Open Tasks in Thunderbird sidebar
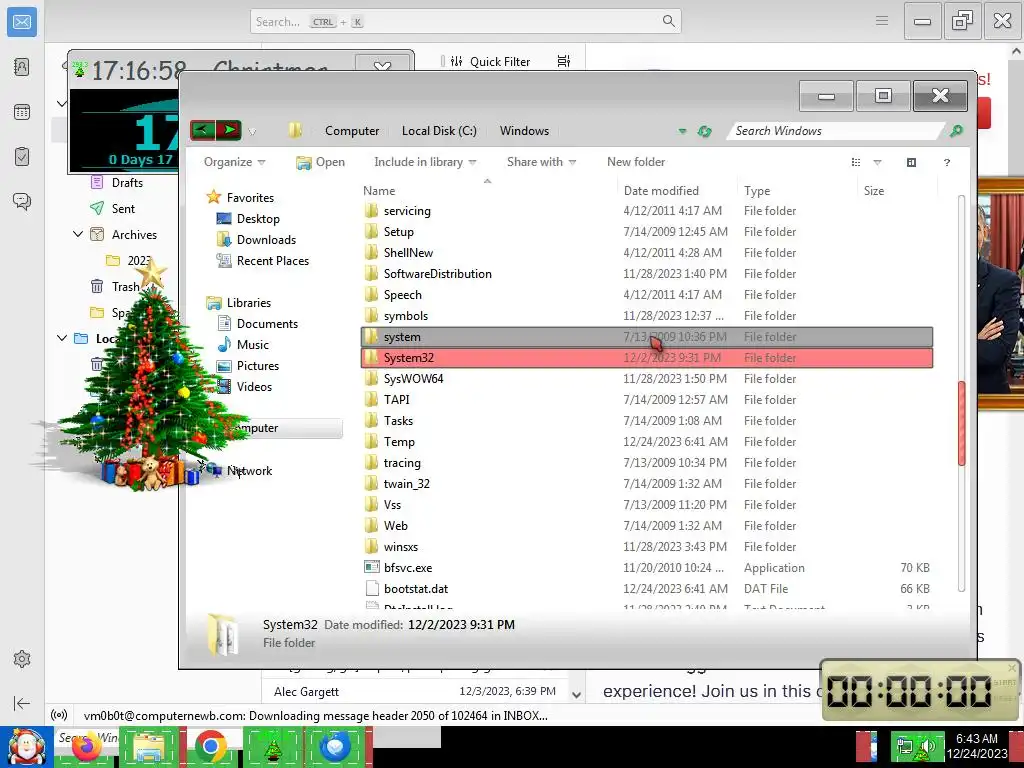Viewport: 1024px width, 768px height. click(x=22, y=157)
